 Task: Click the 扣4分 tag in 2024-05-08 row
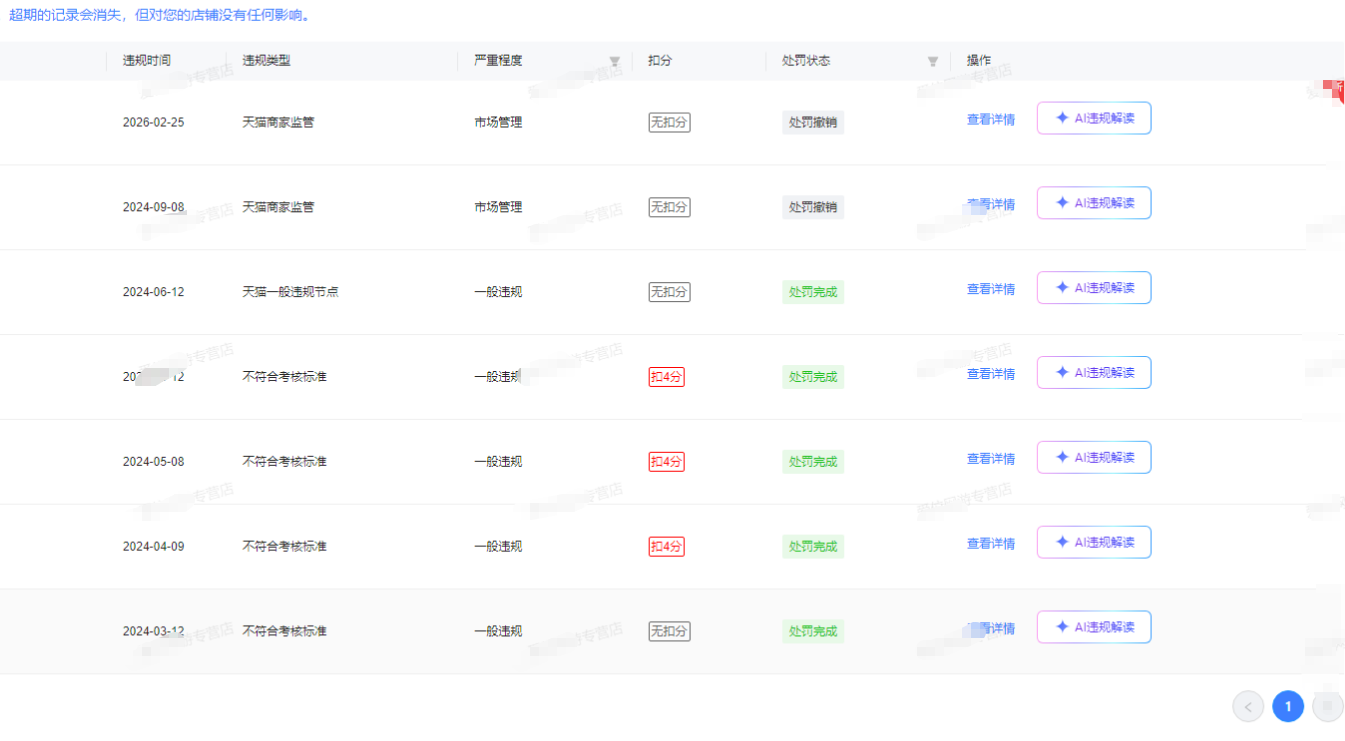click(x=667, y=462)
